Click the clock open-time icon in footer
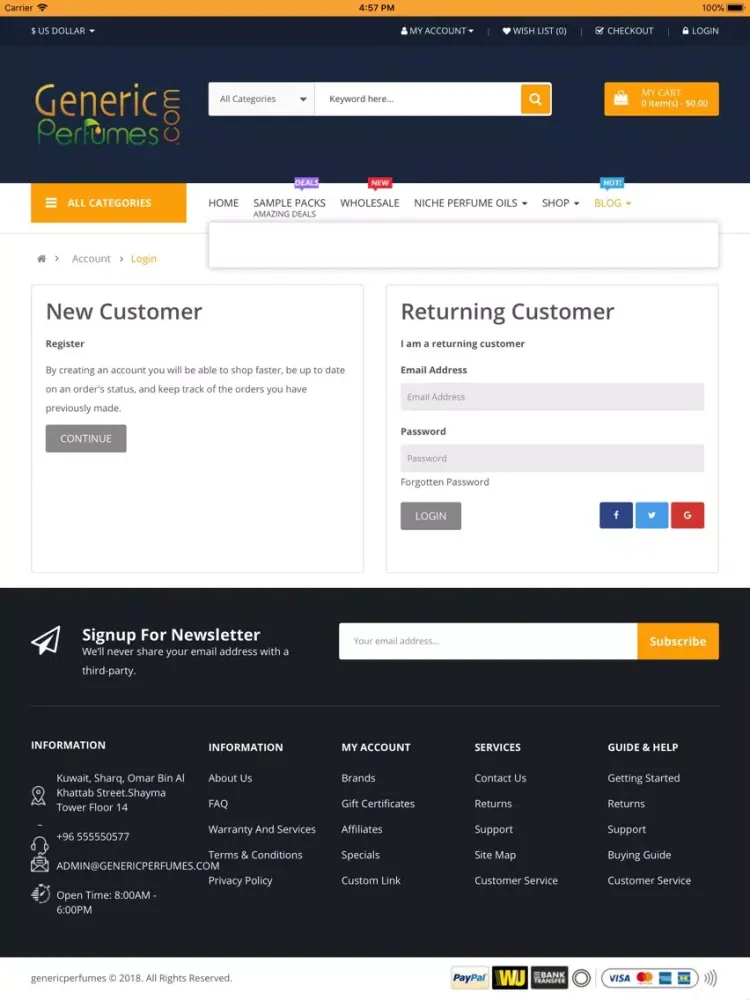The height and width of the screenshot is (1000, 750). pyautogui.click(x=40, y=893)
